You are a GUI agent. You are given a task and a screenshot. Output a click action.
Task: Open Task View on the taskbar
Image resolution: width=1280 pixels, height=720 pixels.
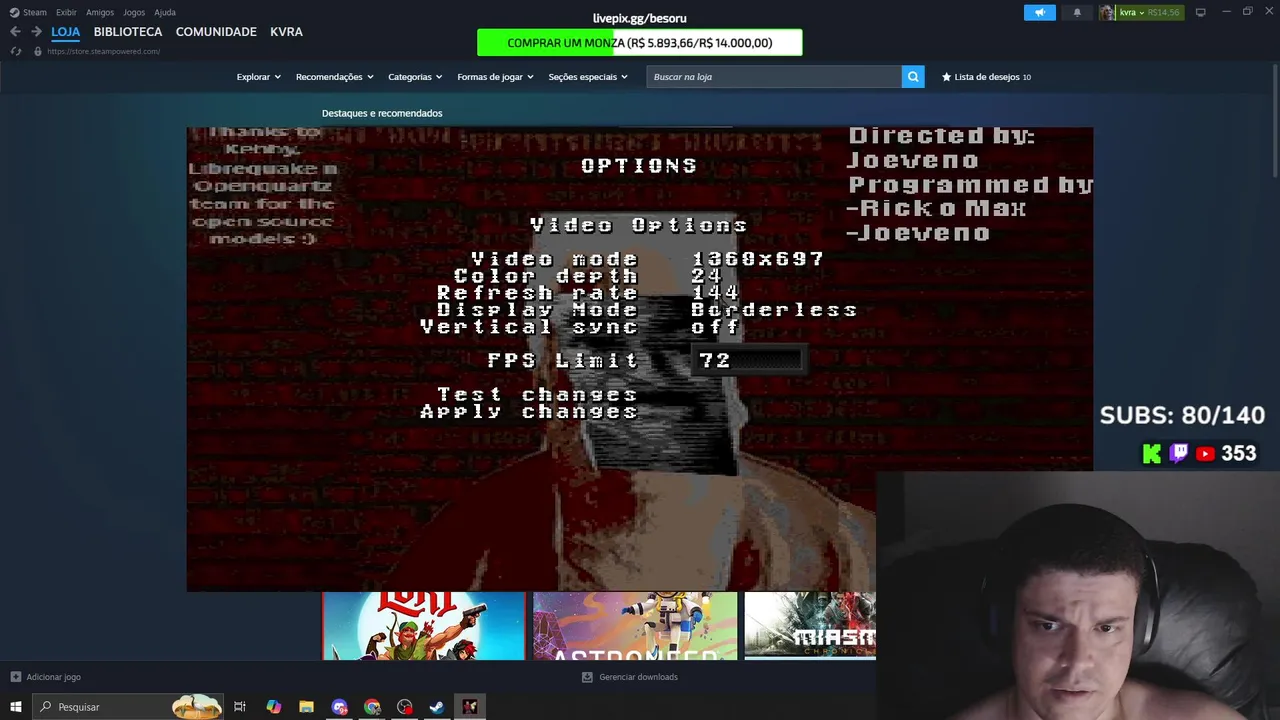240,707
